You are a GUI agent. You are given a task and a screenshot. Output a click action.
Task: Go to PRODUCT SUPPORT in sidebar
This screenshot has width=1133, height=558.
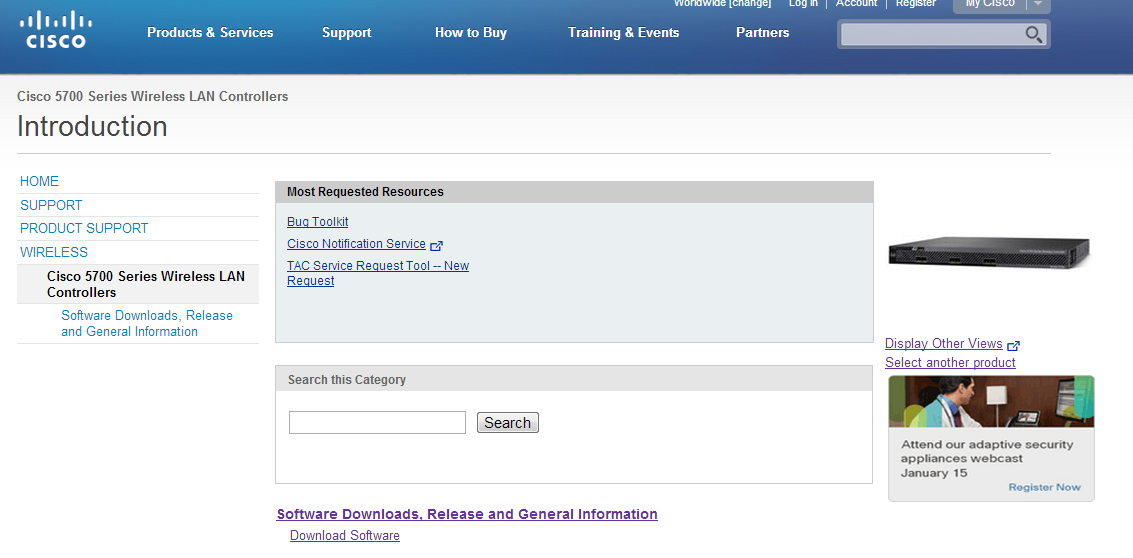point(84,228)
